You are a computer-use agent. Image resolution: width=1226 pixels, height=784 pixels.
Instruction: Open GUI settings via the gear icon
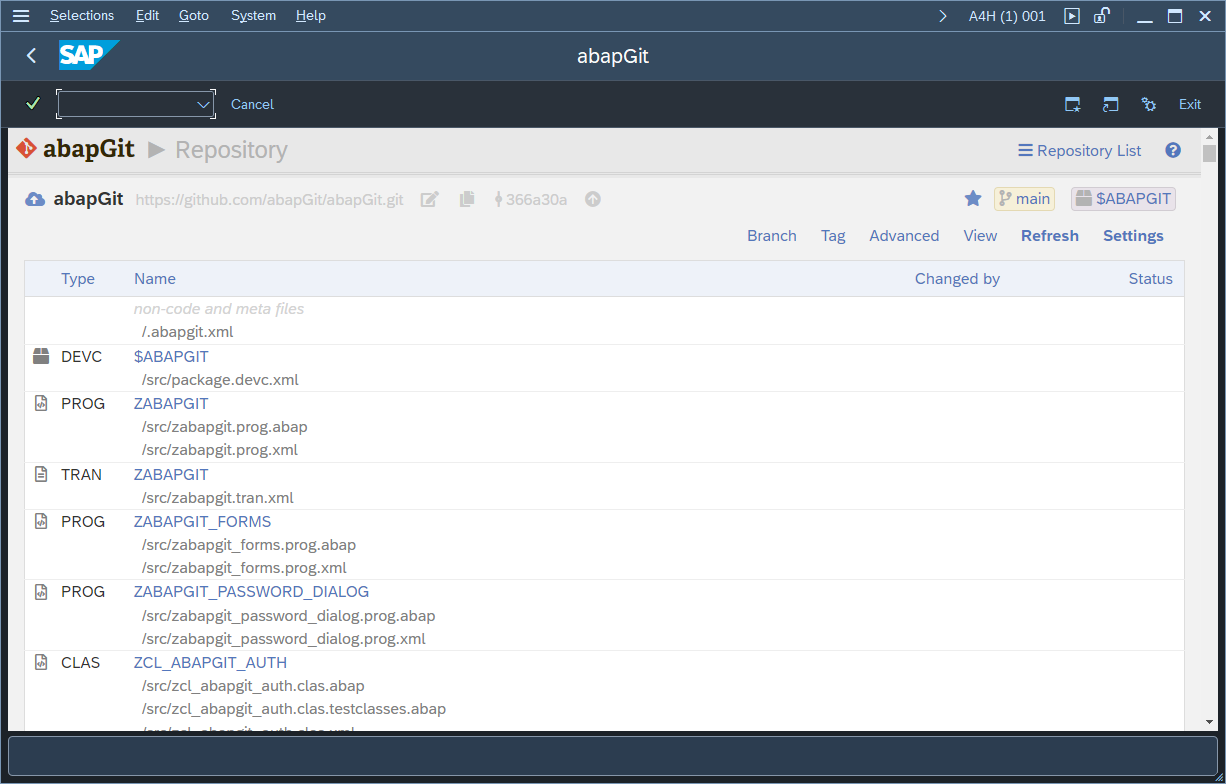(1148, 104)
